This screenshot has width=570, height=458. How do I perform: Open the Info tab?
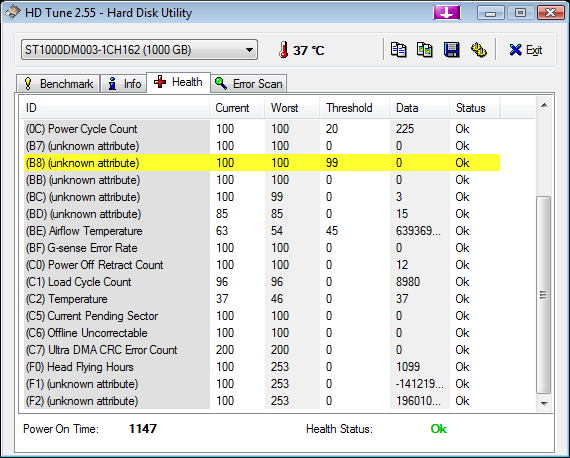pos(124,84)
